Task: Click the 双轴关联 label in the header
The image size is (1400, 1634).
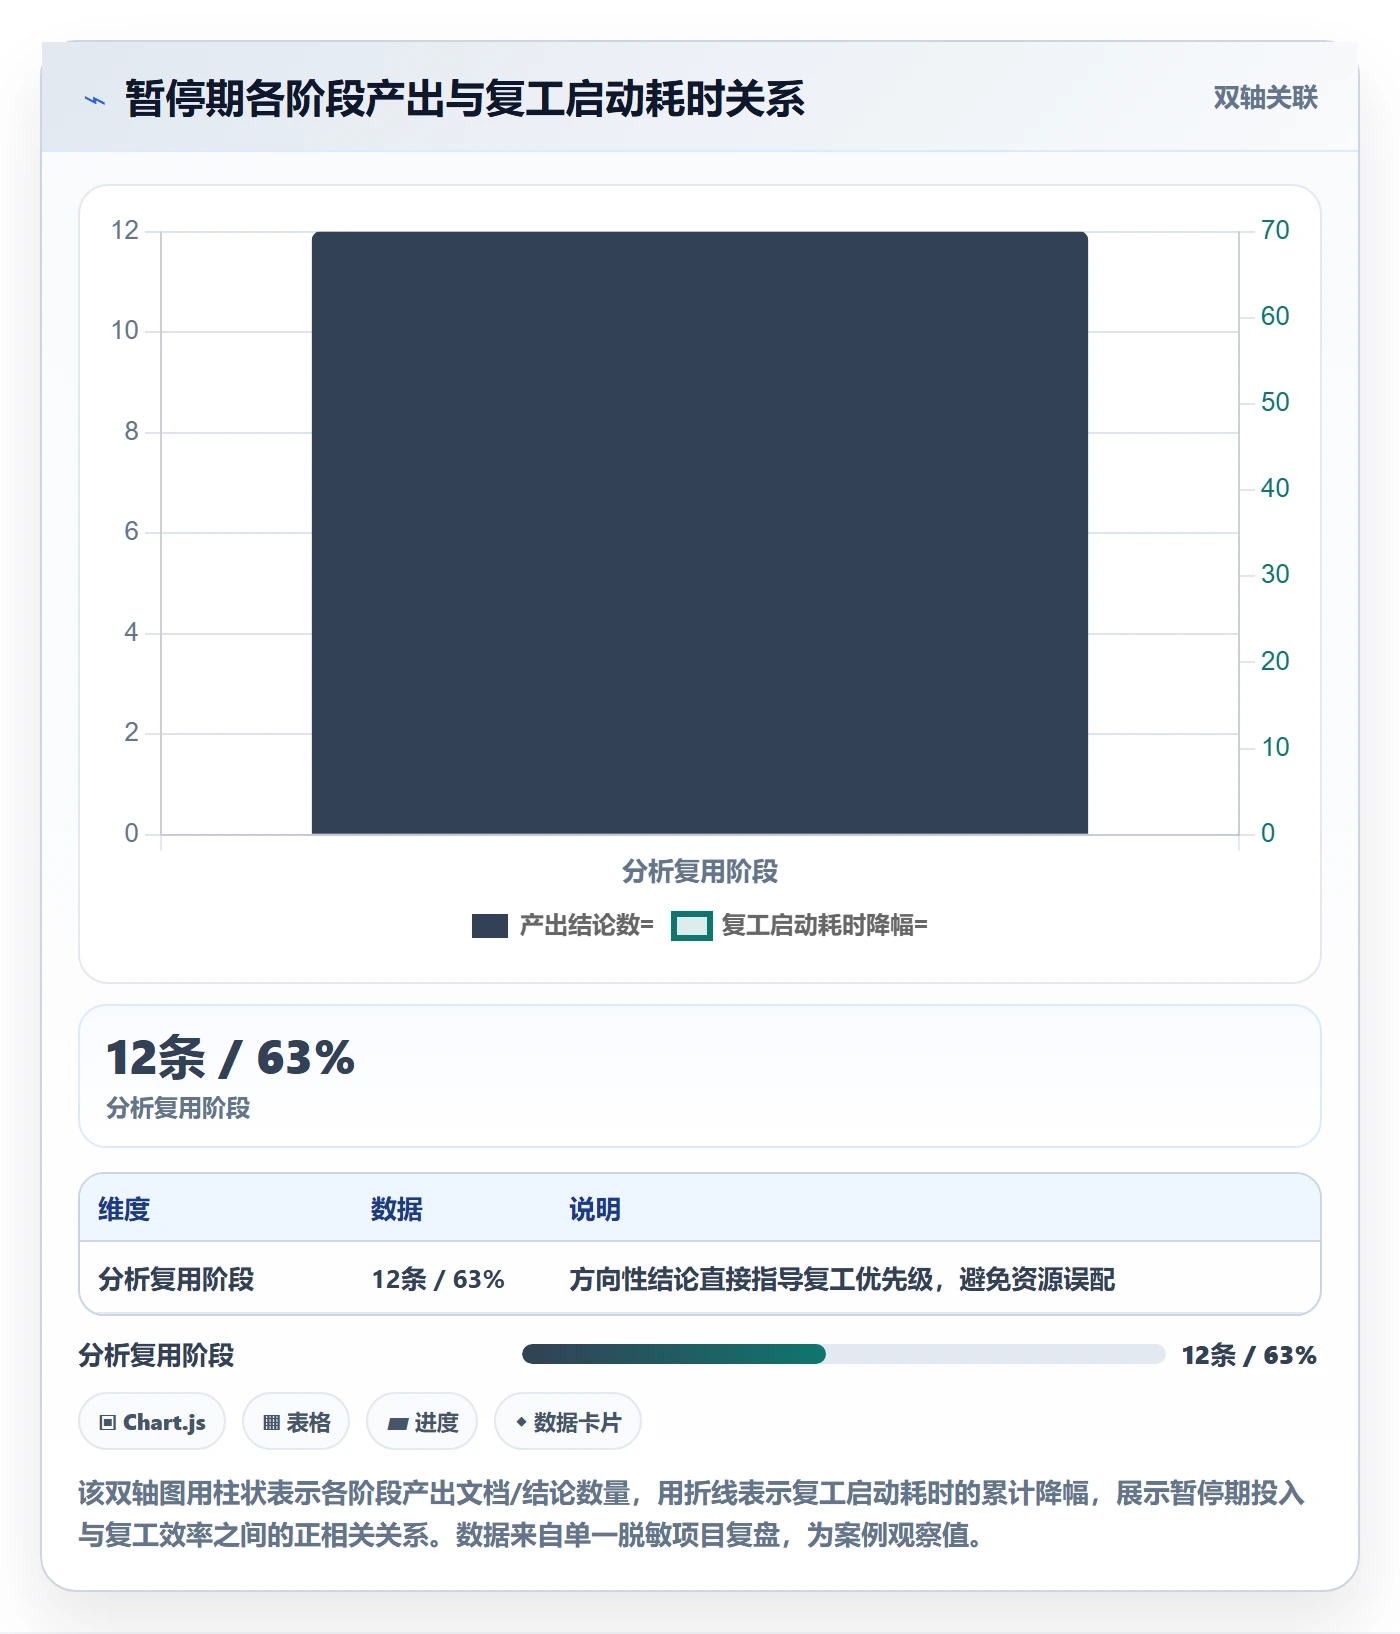Action: click(1265, 98)
